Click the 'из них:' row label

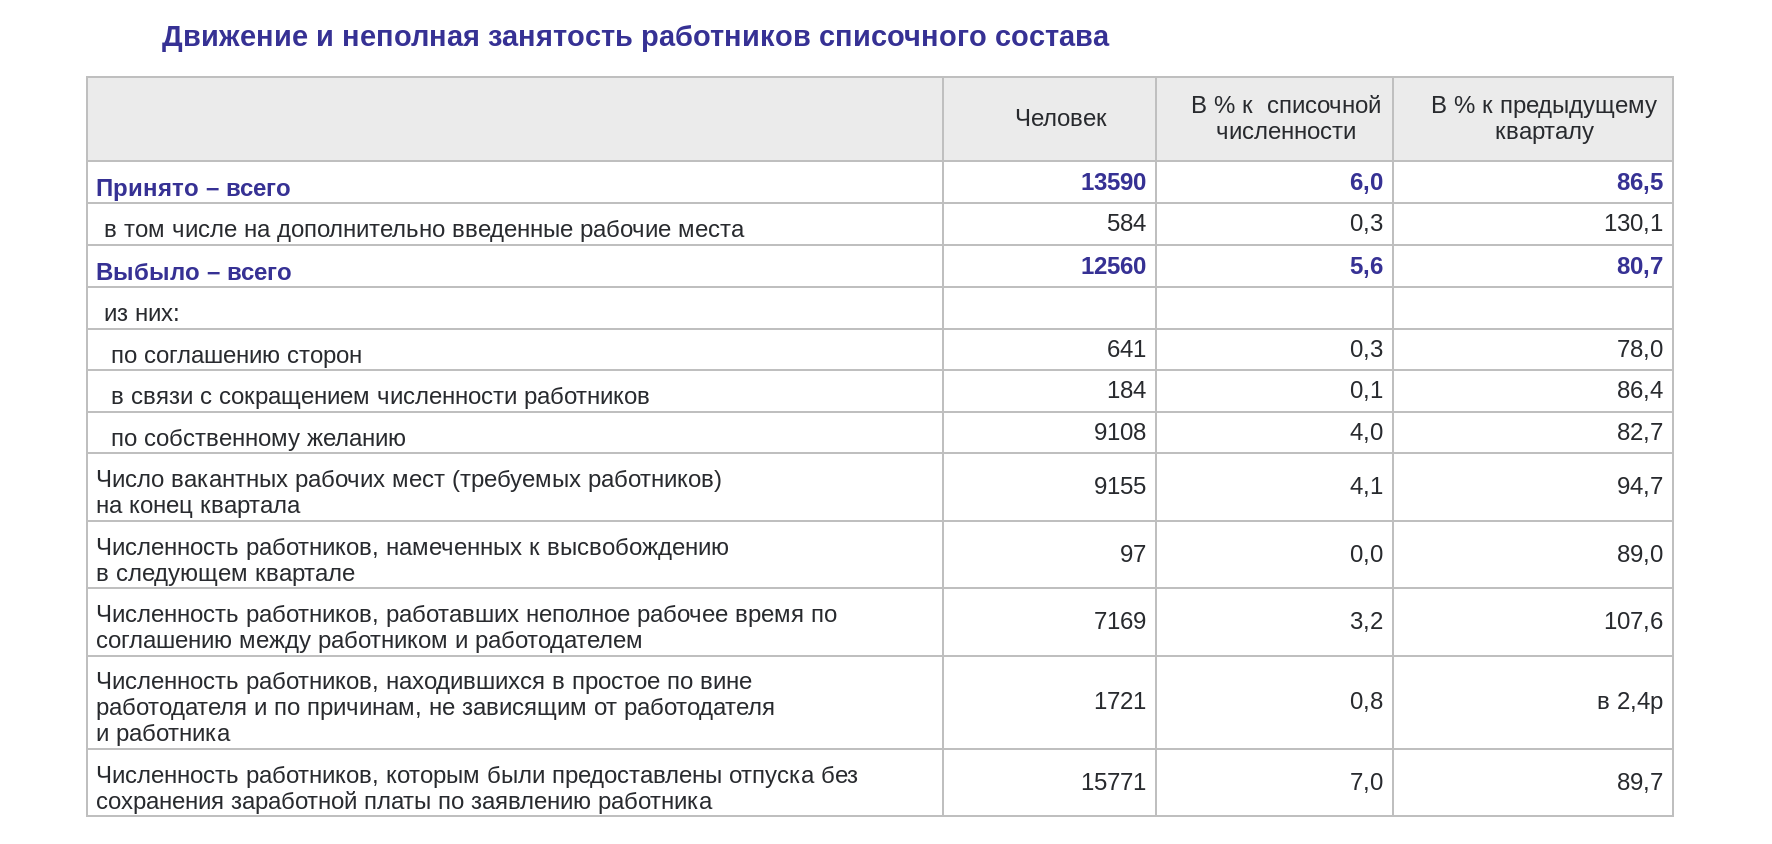pos(142,313)
